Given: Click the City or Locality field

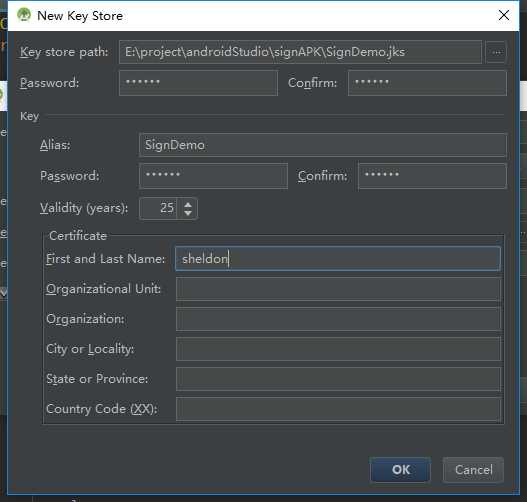Looking at the screenshot, I should tap(338, 349).
